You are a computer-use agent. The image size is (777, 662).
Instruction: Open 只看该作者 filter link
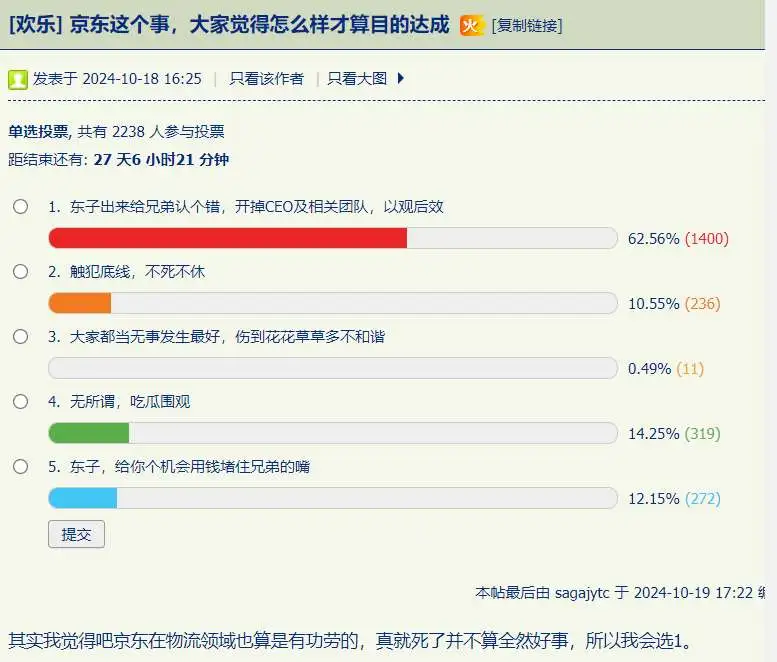click(266, 78)
